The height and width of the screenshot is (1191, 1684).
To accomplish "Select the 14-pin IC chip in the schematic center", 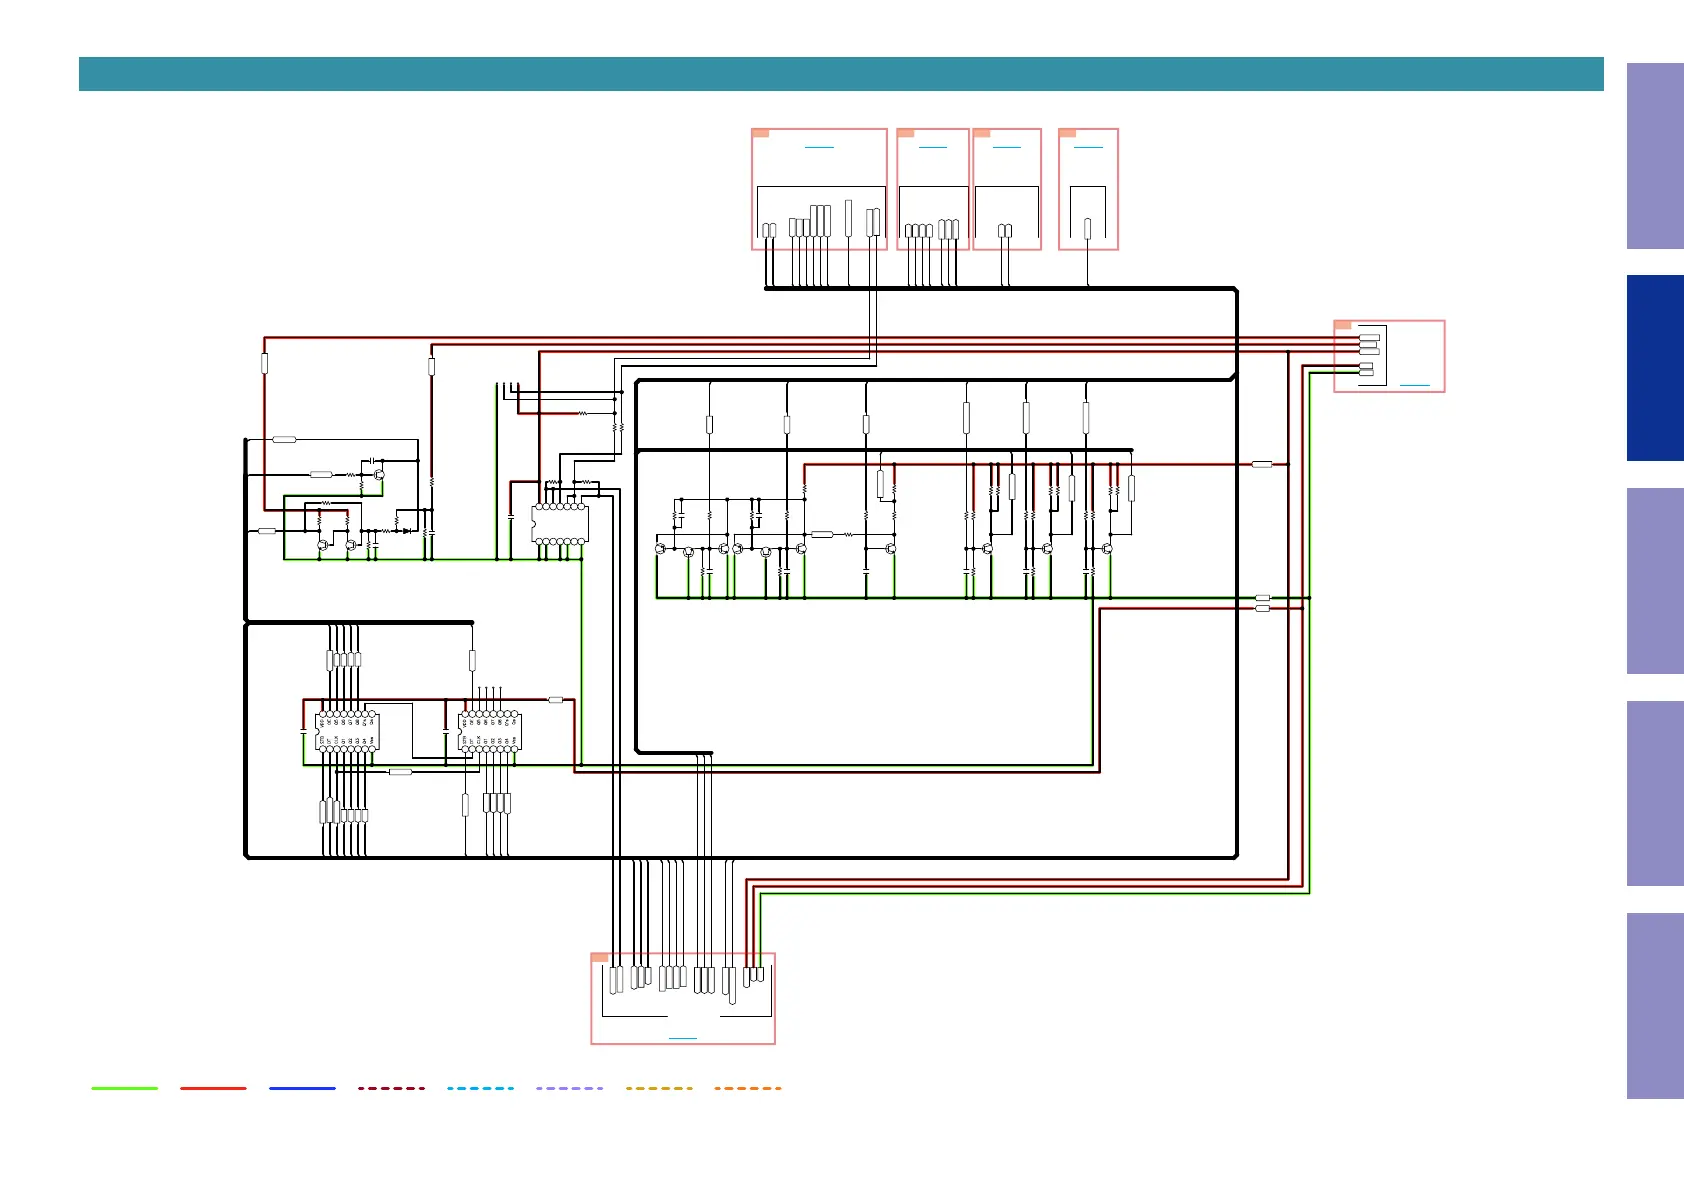I will (560, 524).
